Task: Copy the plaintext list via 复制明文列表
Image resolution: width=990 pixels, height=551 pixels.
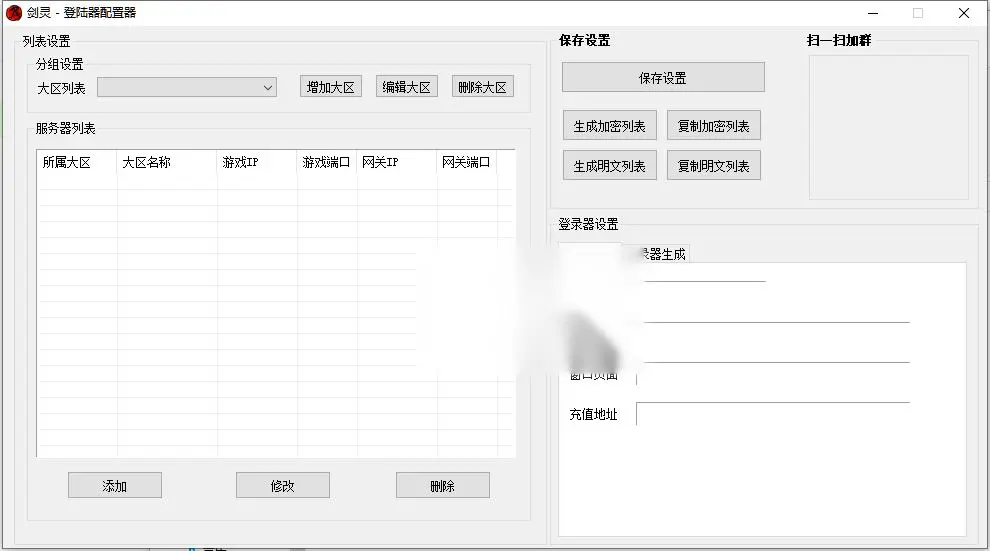Action: [x=713, y=165]
